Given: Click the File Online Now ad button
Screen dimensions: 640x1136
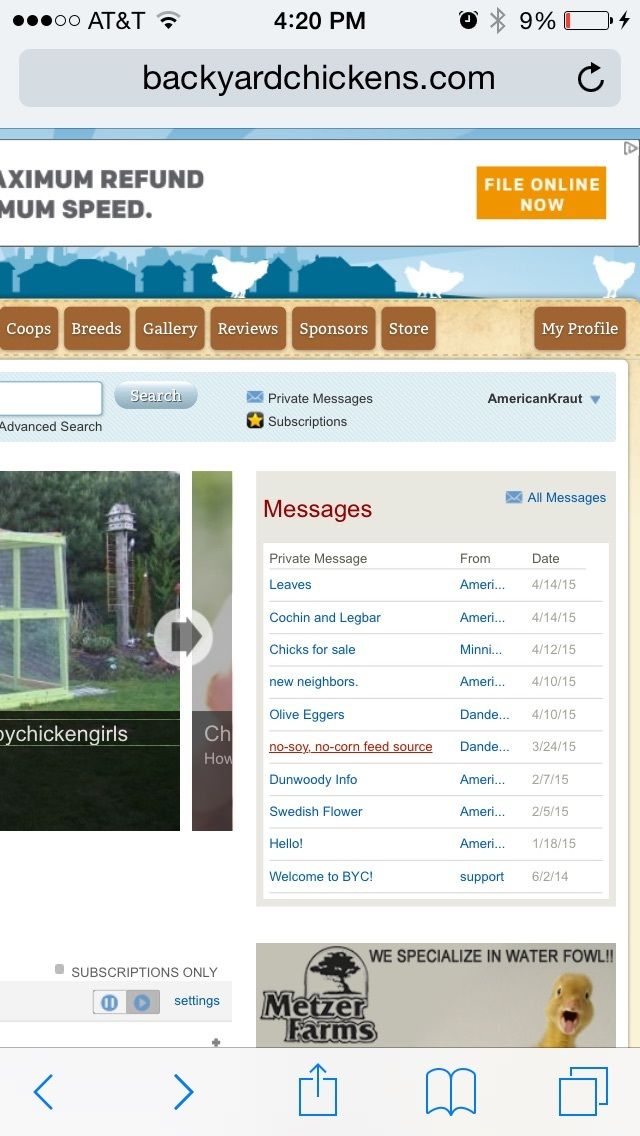Looking at the screenshot, I should 541,193.
